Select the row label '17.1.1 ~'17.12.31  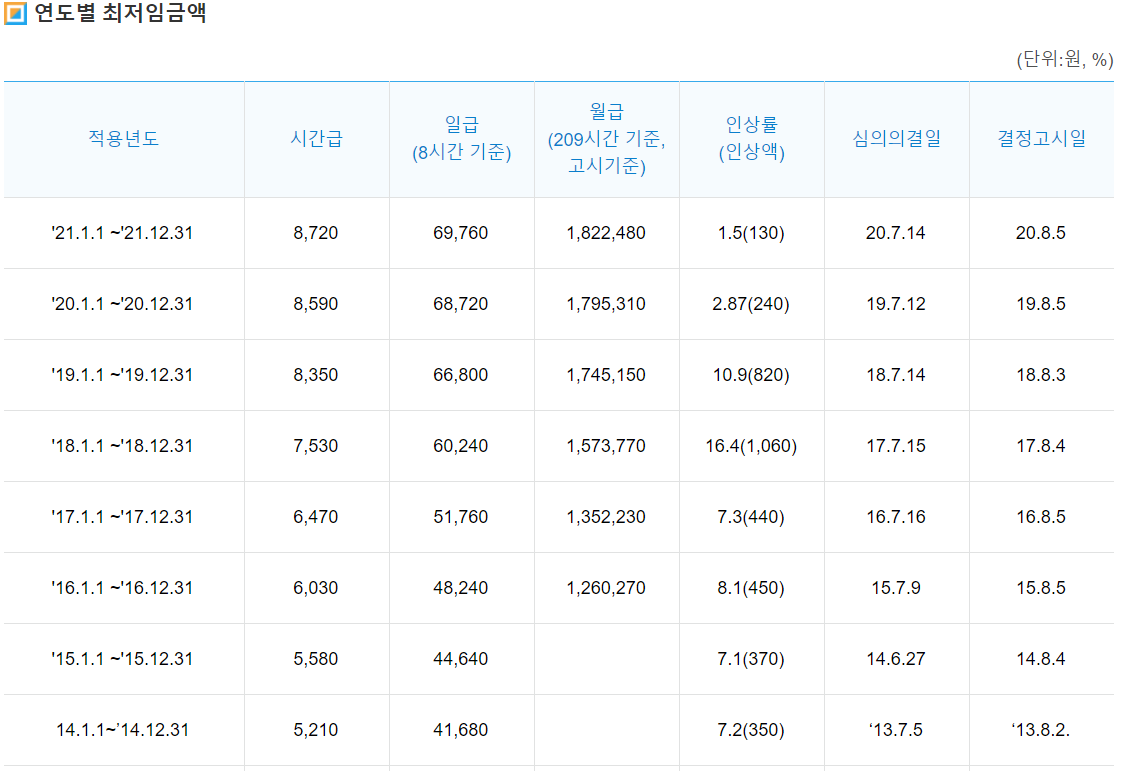tap(123, 517)
